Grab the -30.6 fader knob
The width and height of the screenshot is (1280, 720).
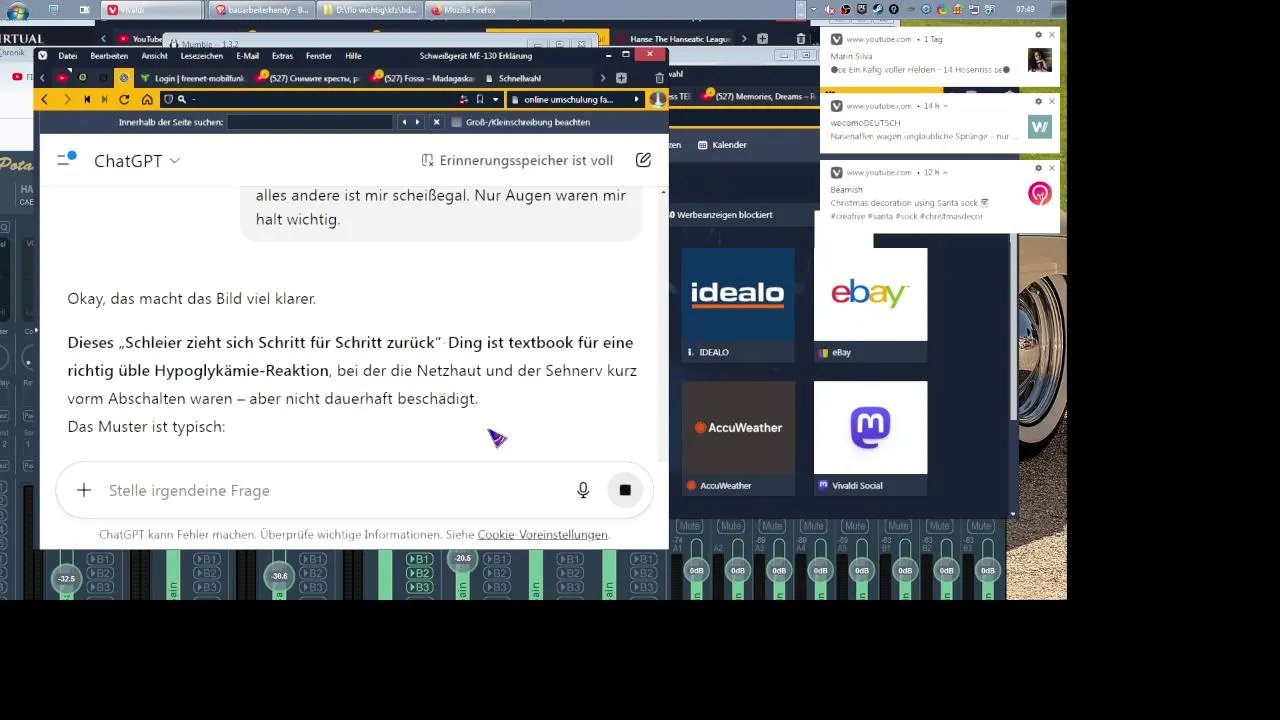pos(279,576)
